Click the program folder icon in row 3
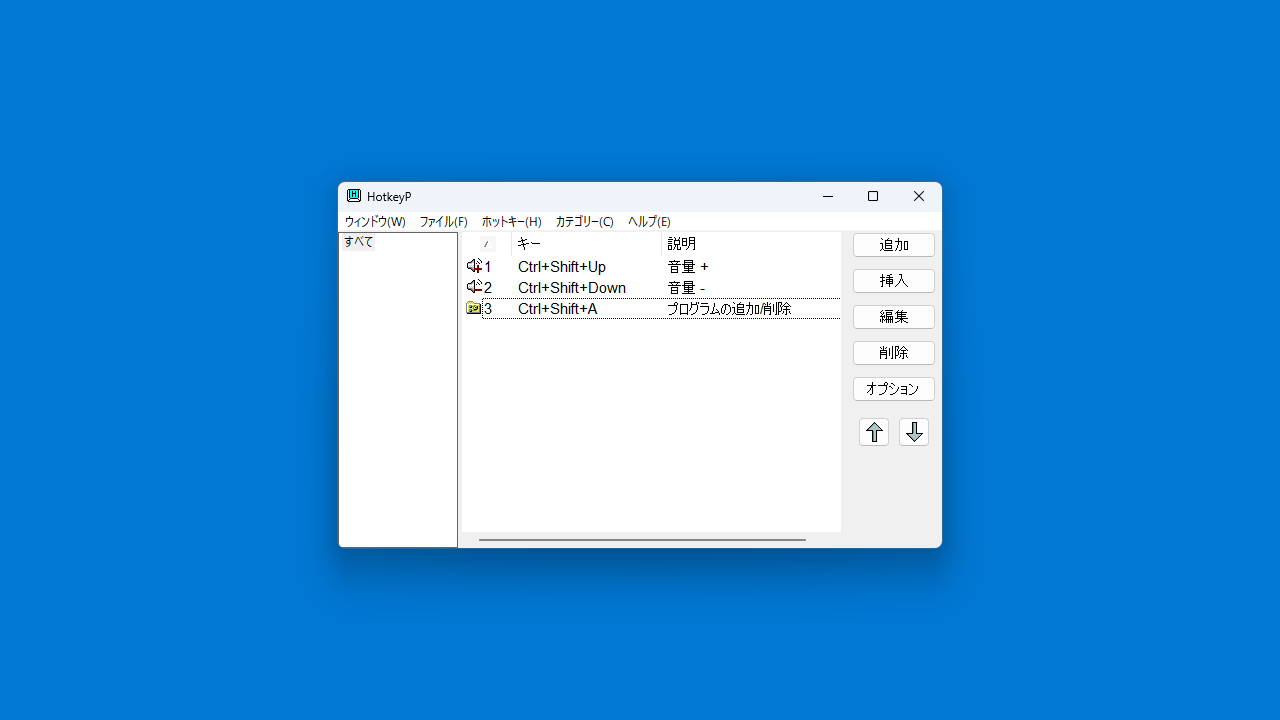1280x720 pixels. pos(474,308)
